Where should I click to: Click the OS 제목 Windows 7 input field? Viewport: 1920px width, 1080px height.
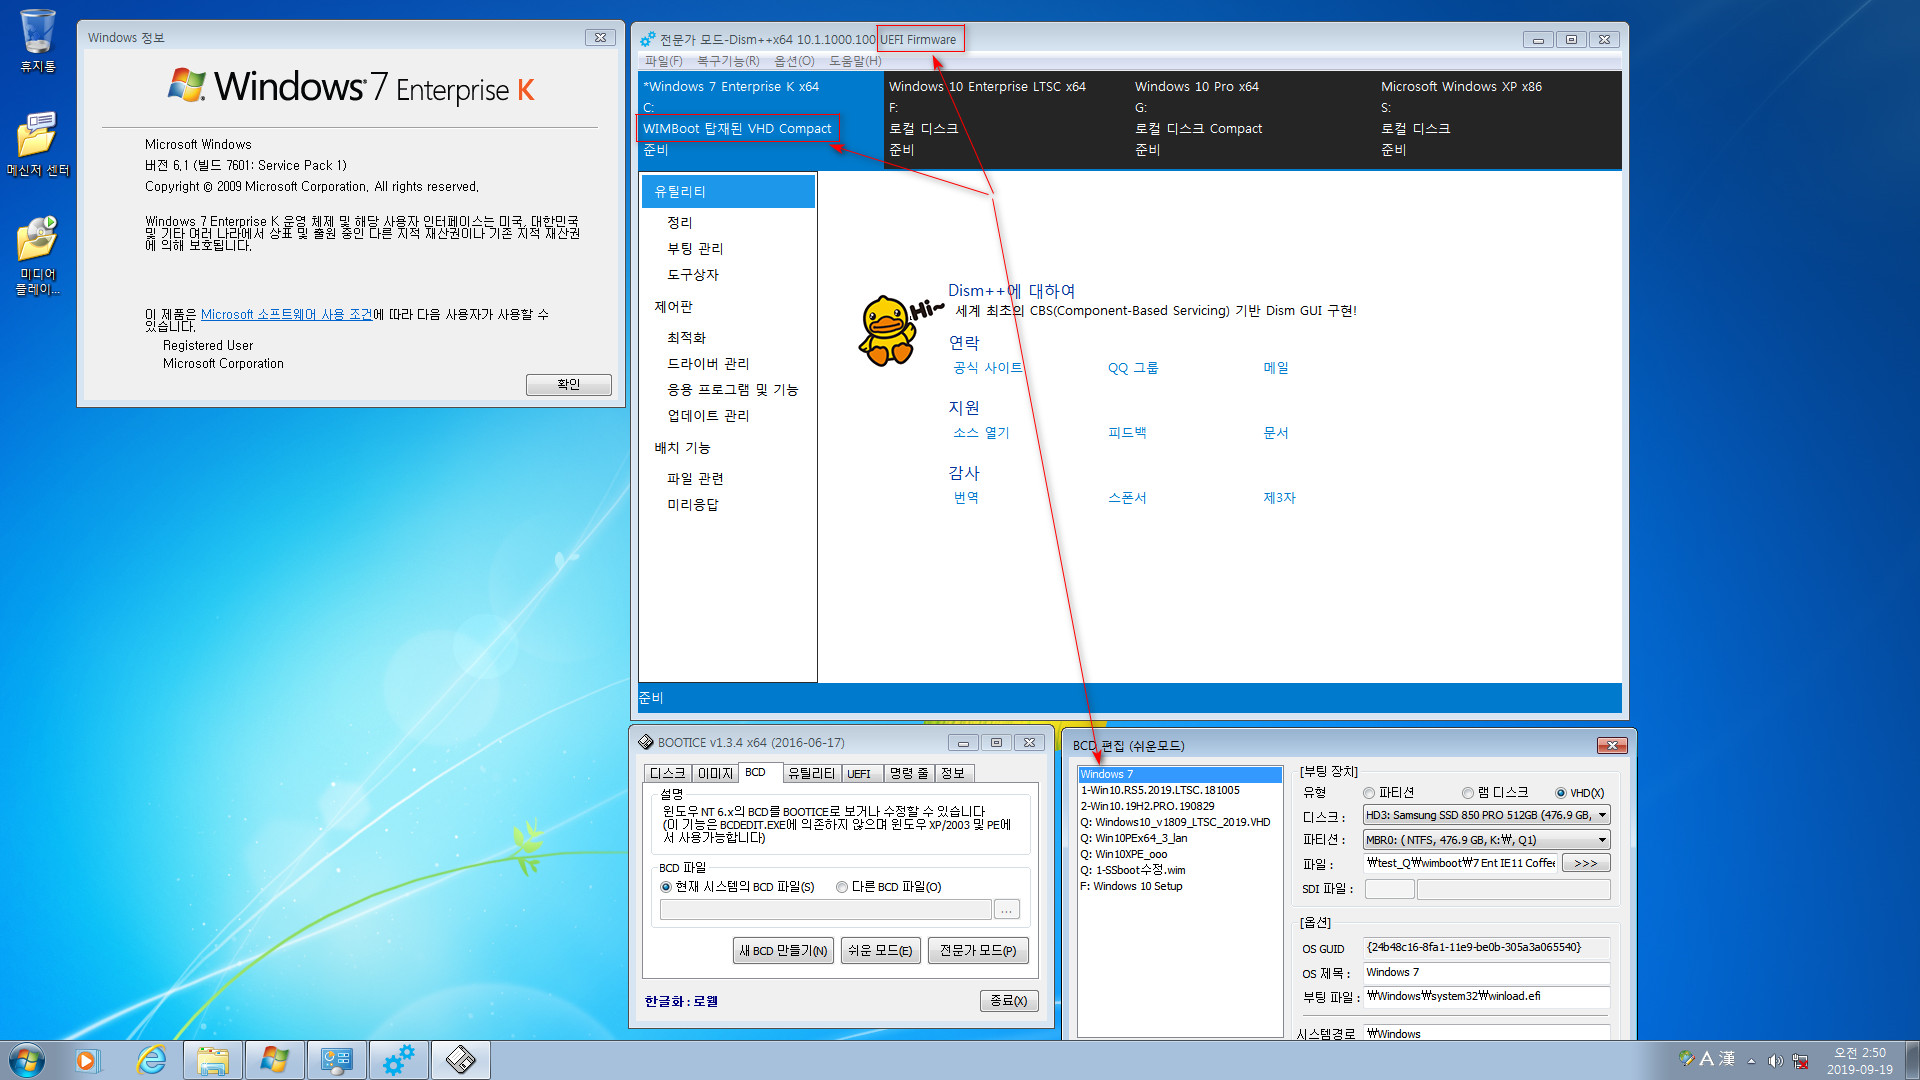tap(1486, 972)
